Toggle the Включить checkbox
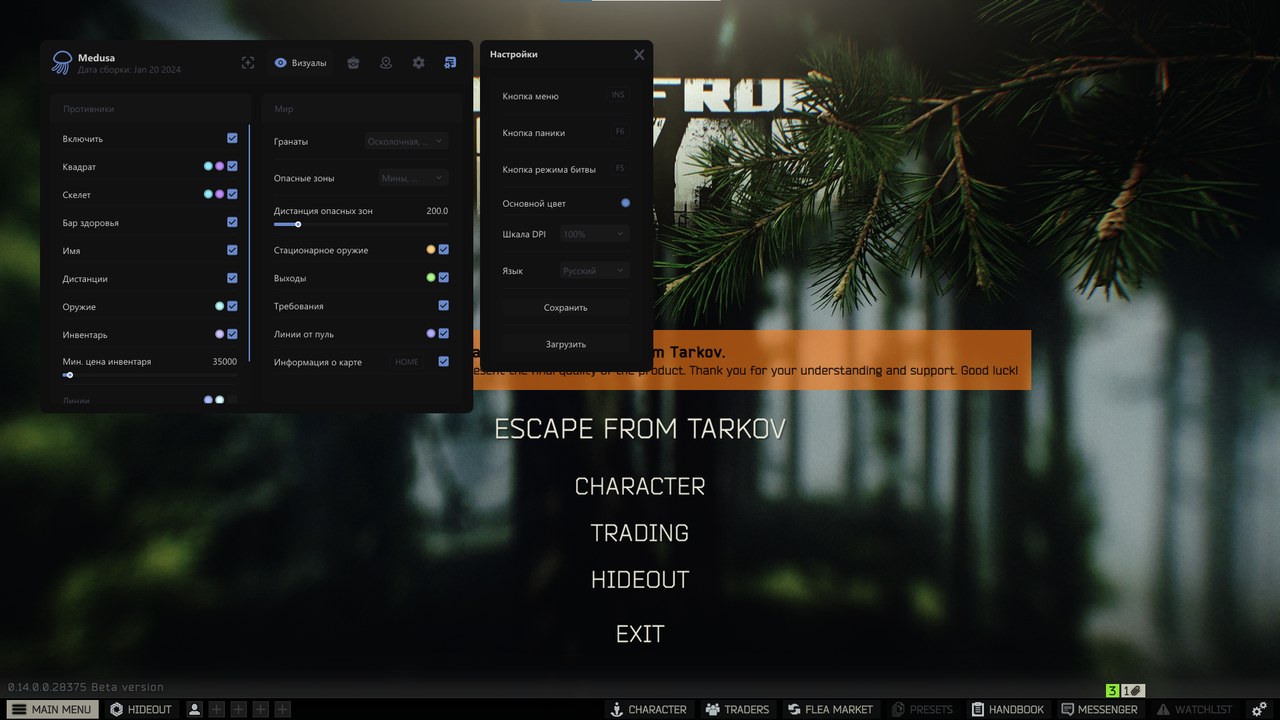 232,138
